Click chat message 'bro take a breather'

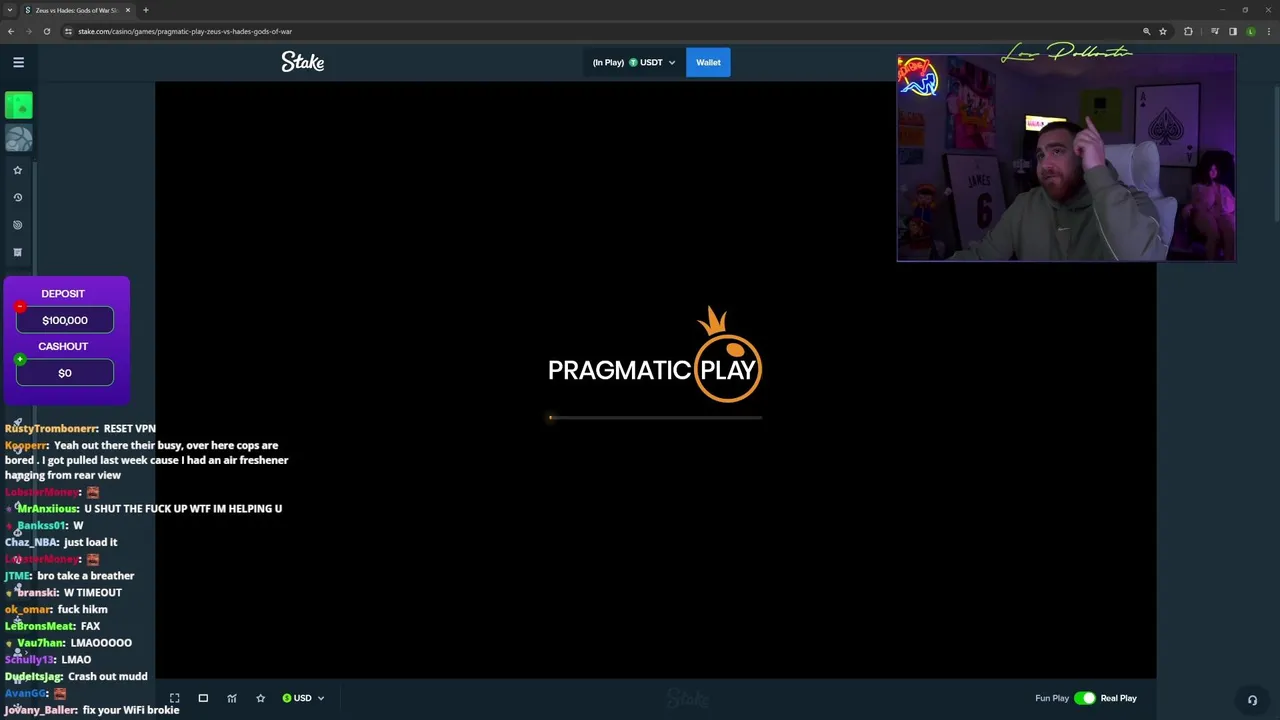click(86, 576)
